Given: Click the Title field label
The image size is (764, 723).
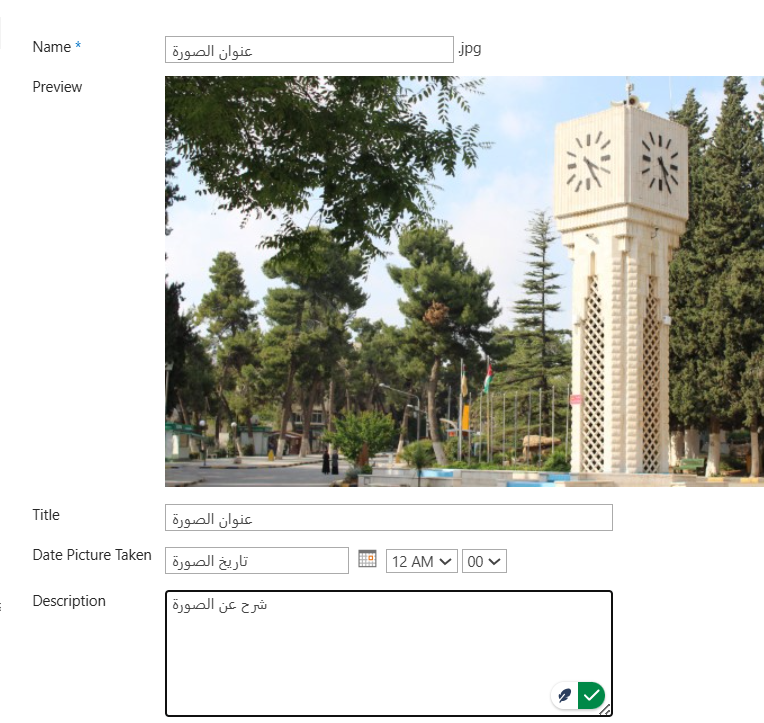Looking at the screenshot, I should coord(46,515).
